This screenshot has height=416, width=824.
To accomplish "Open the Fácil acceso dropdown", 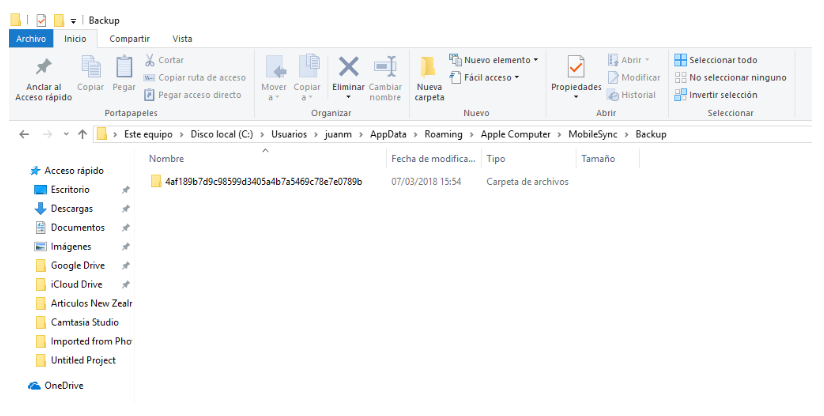I will (487, 77).
